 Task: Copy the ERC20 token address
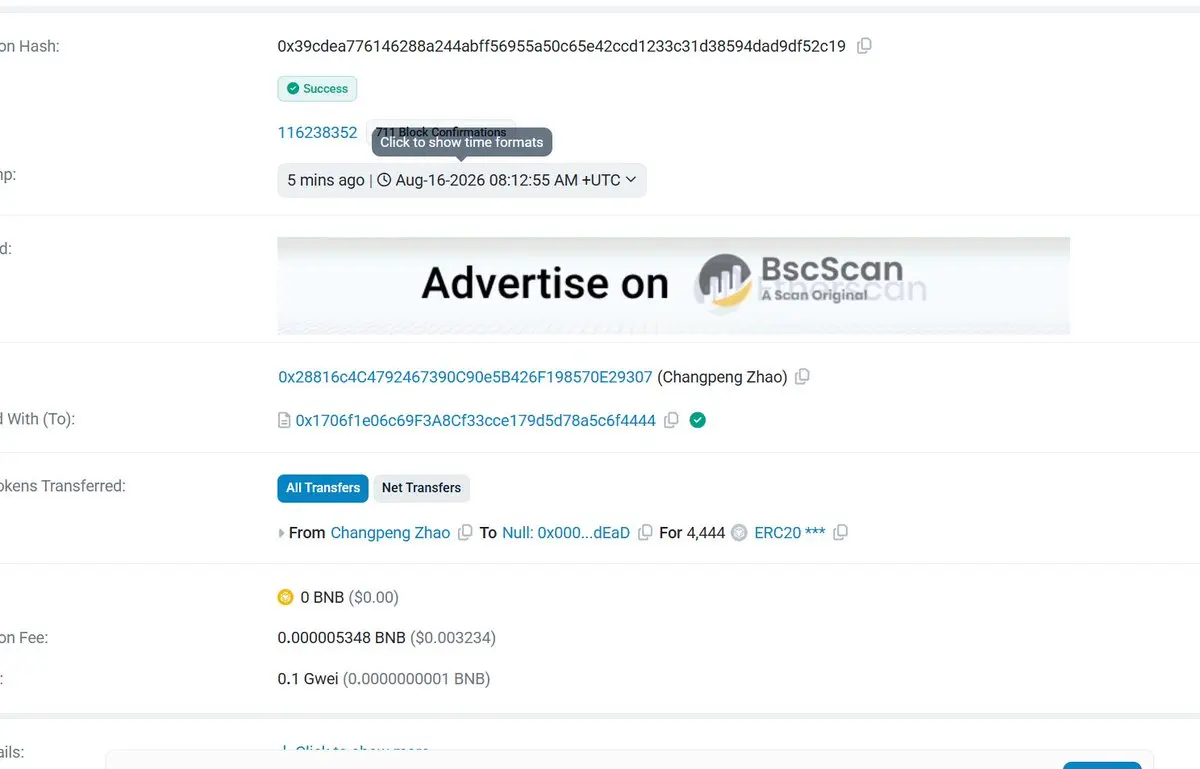point(841,533)
